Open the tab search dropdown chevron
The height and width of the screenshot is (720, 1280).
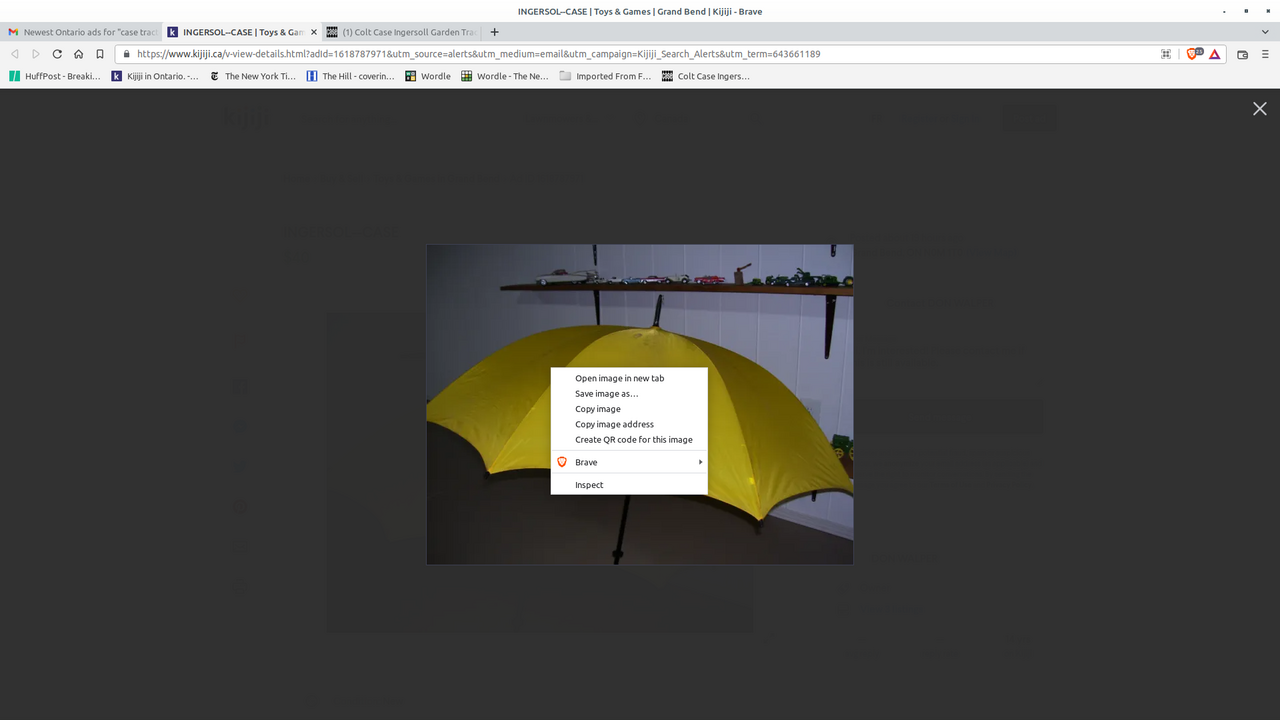(1265, 32)
